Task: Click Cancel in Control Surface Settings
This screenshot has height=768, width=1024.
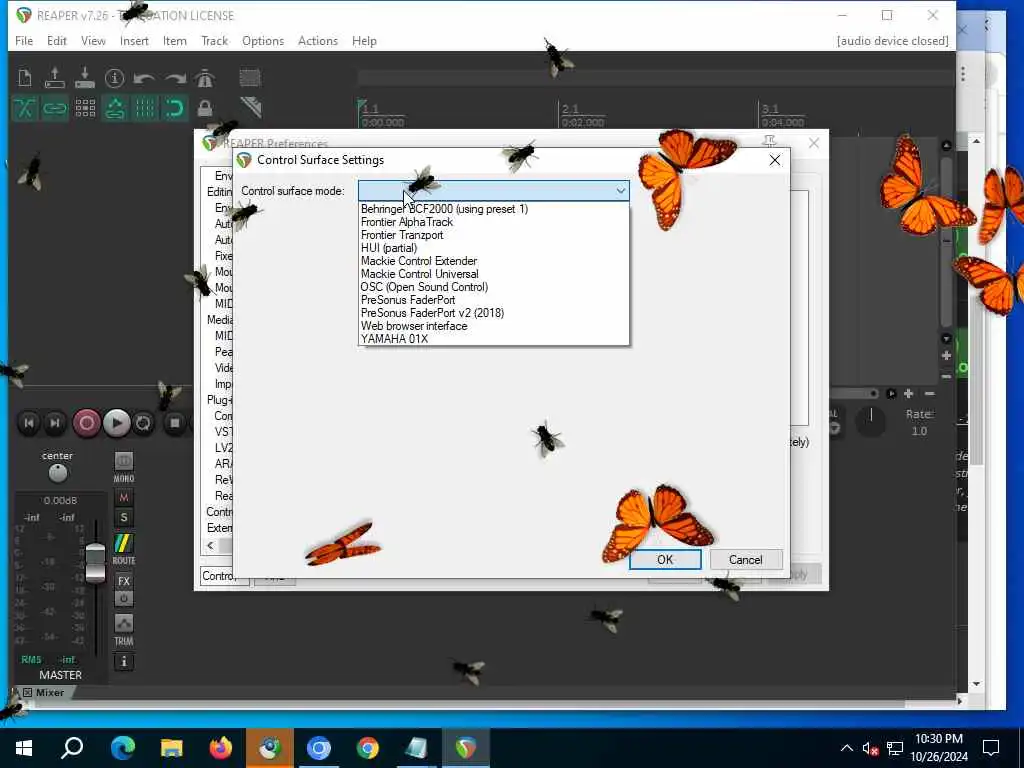Action: click(746, 560)
